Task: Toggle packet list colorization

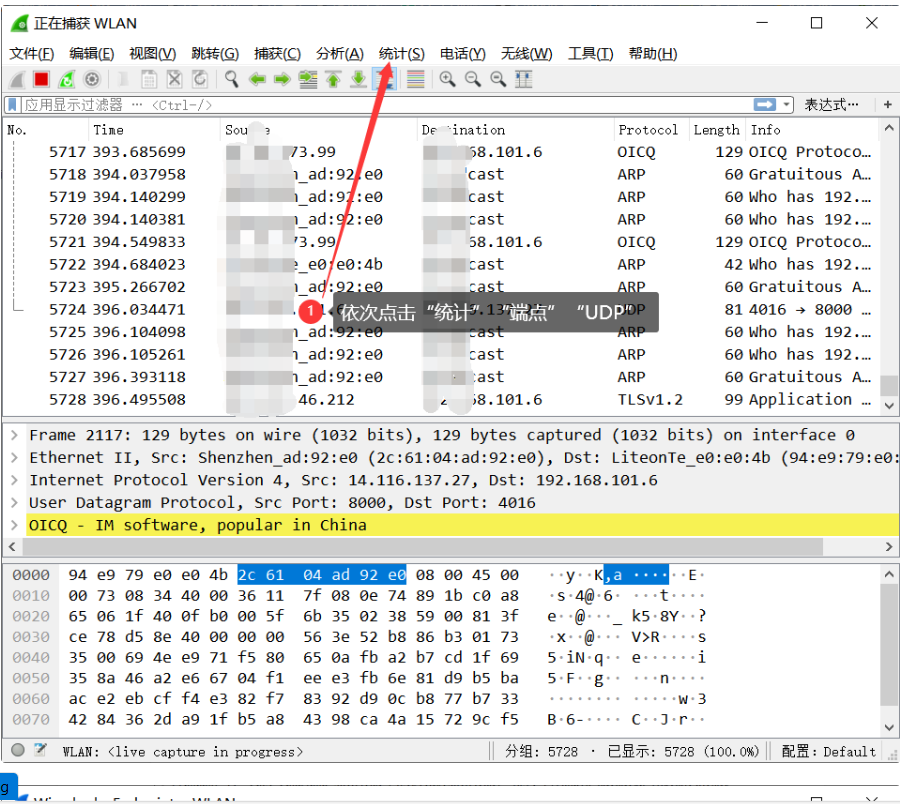Action: click(x=416, y=79)
